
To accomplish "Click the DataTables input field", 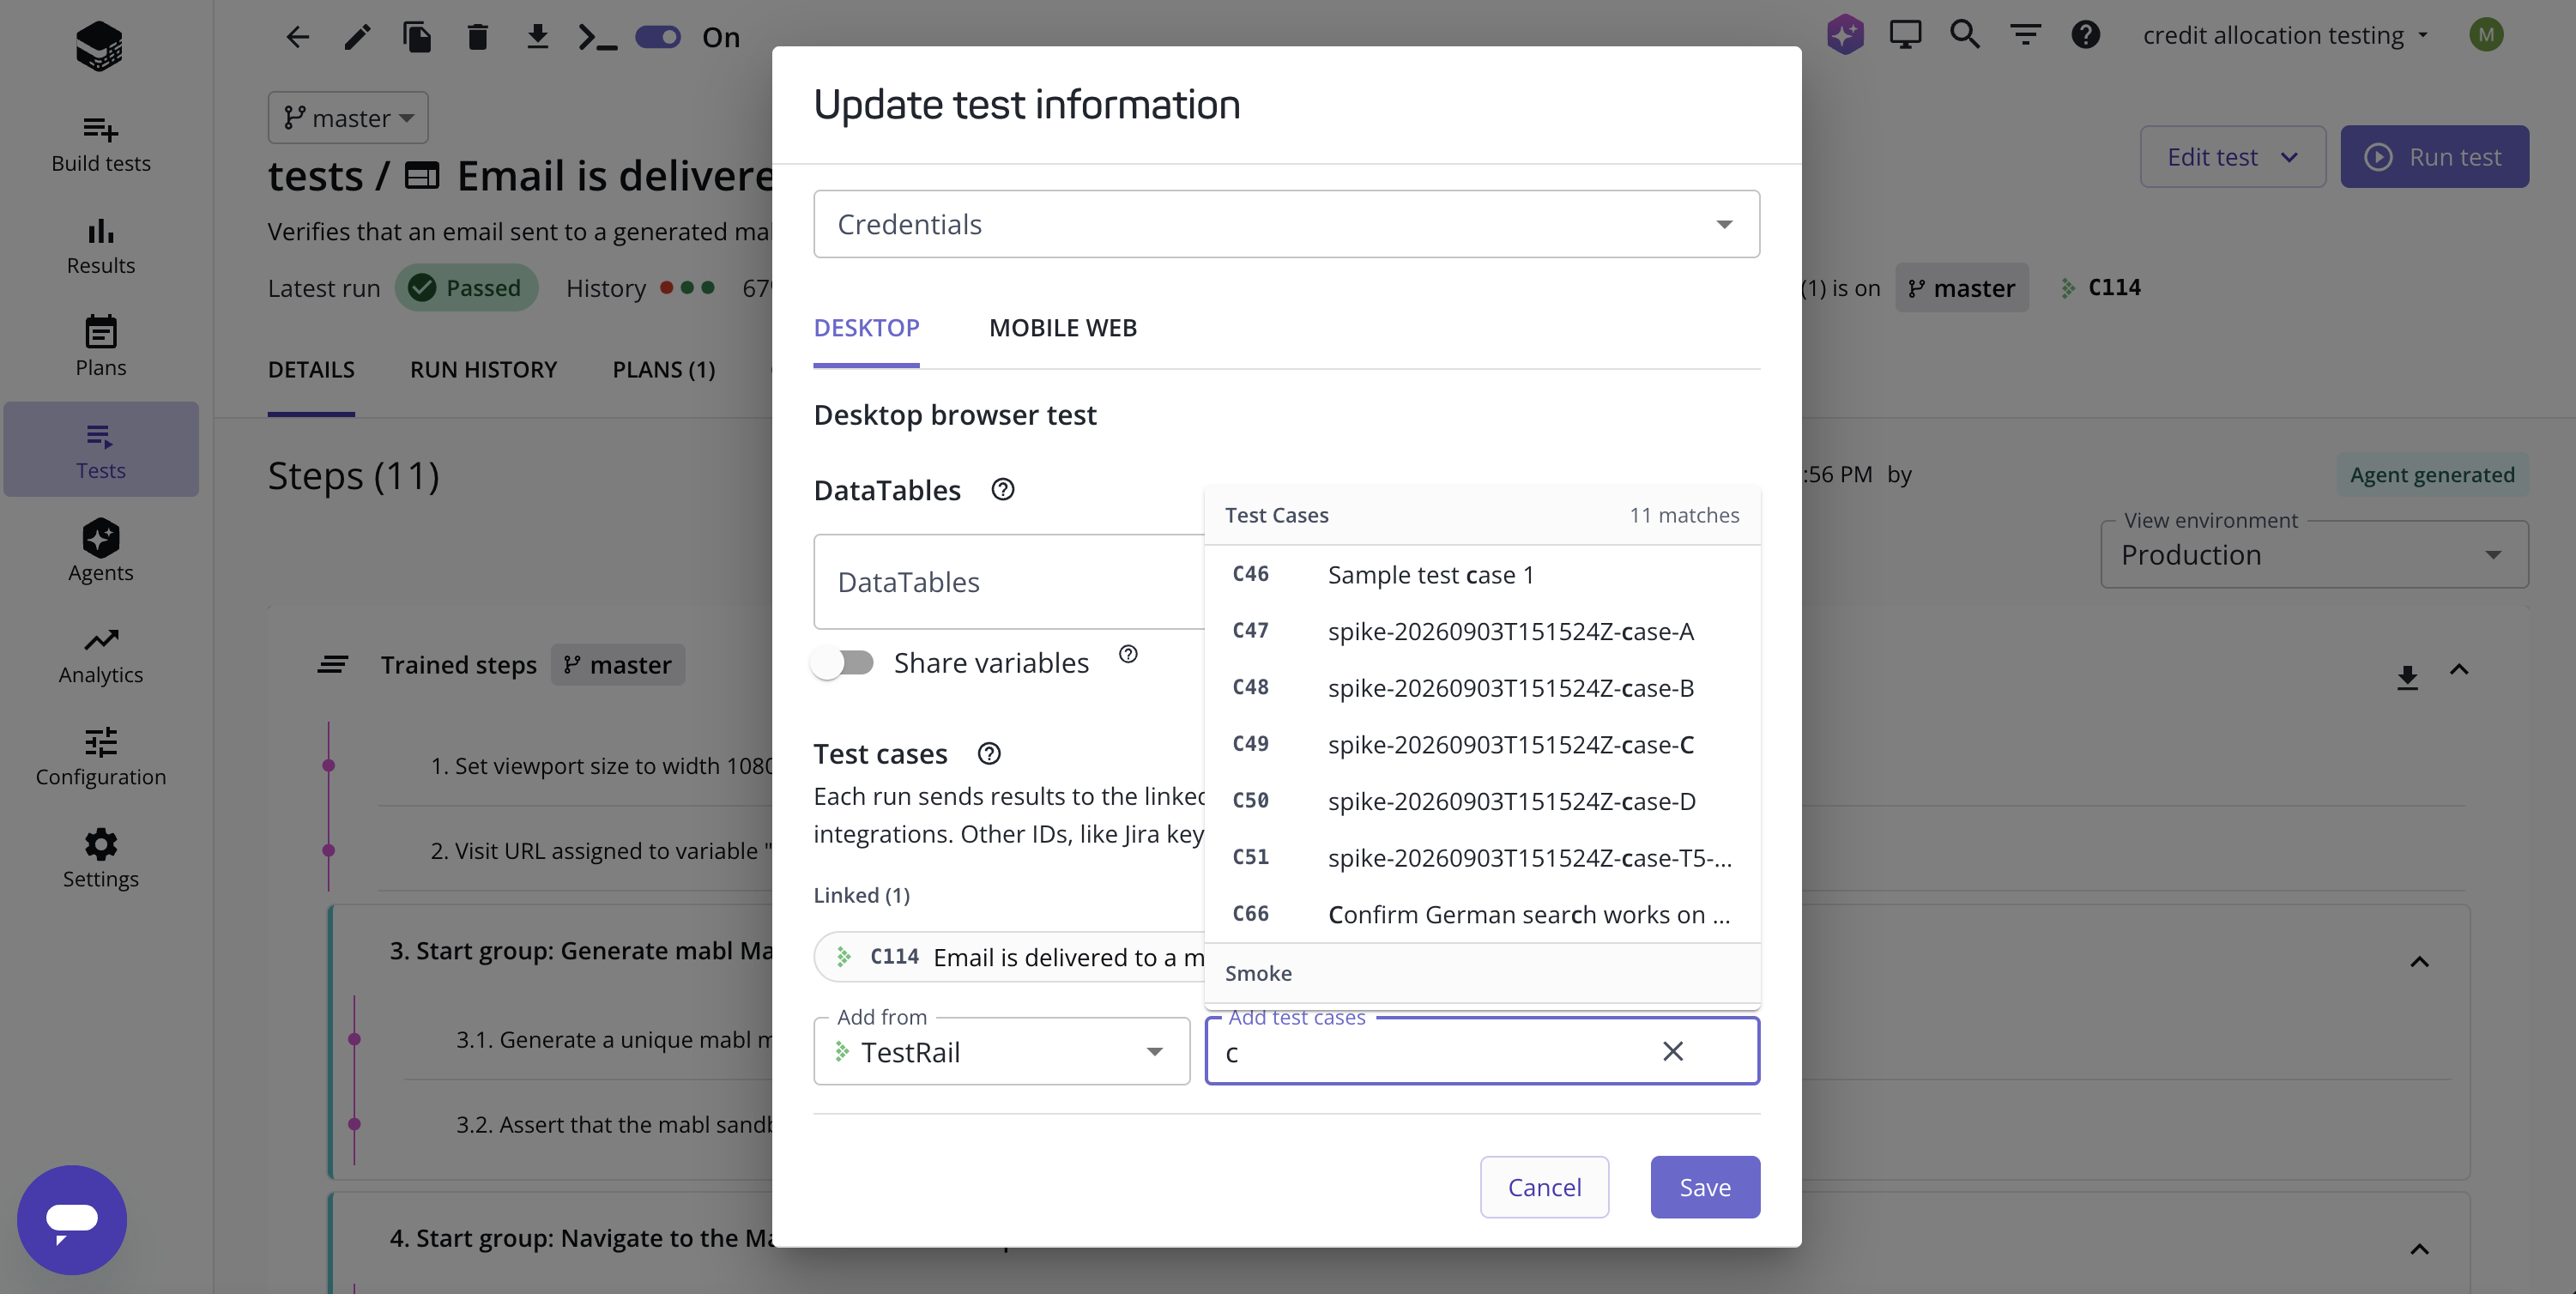I will point(1010,582).
